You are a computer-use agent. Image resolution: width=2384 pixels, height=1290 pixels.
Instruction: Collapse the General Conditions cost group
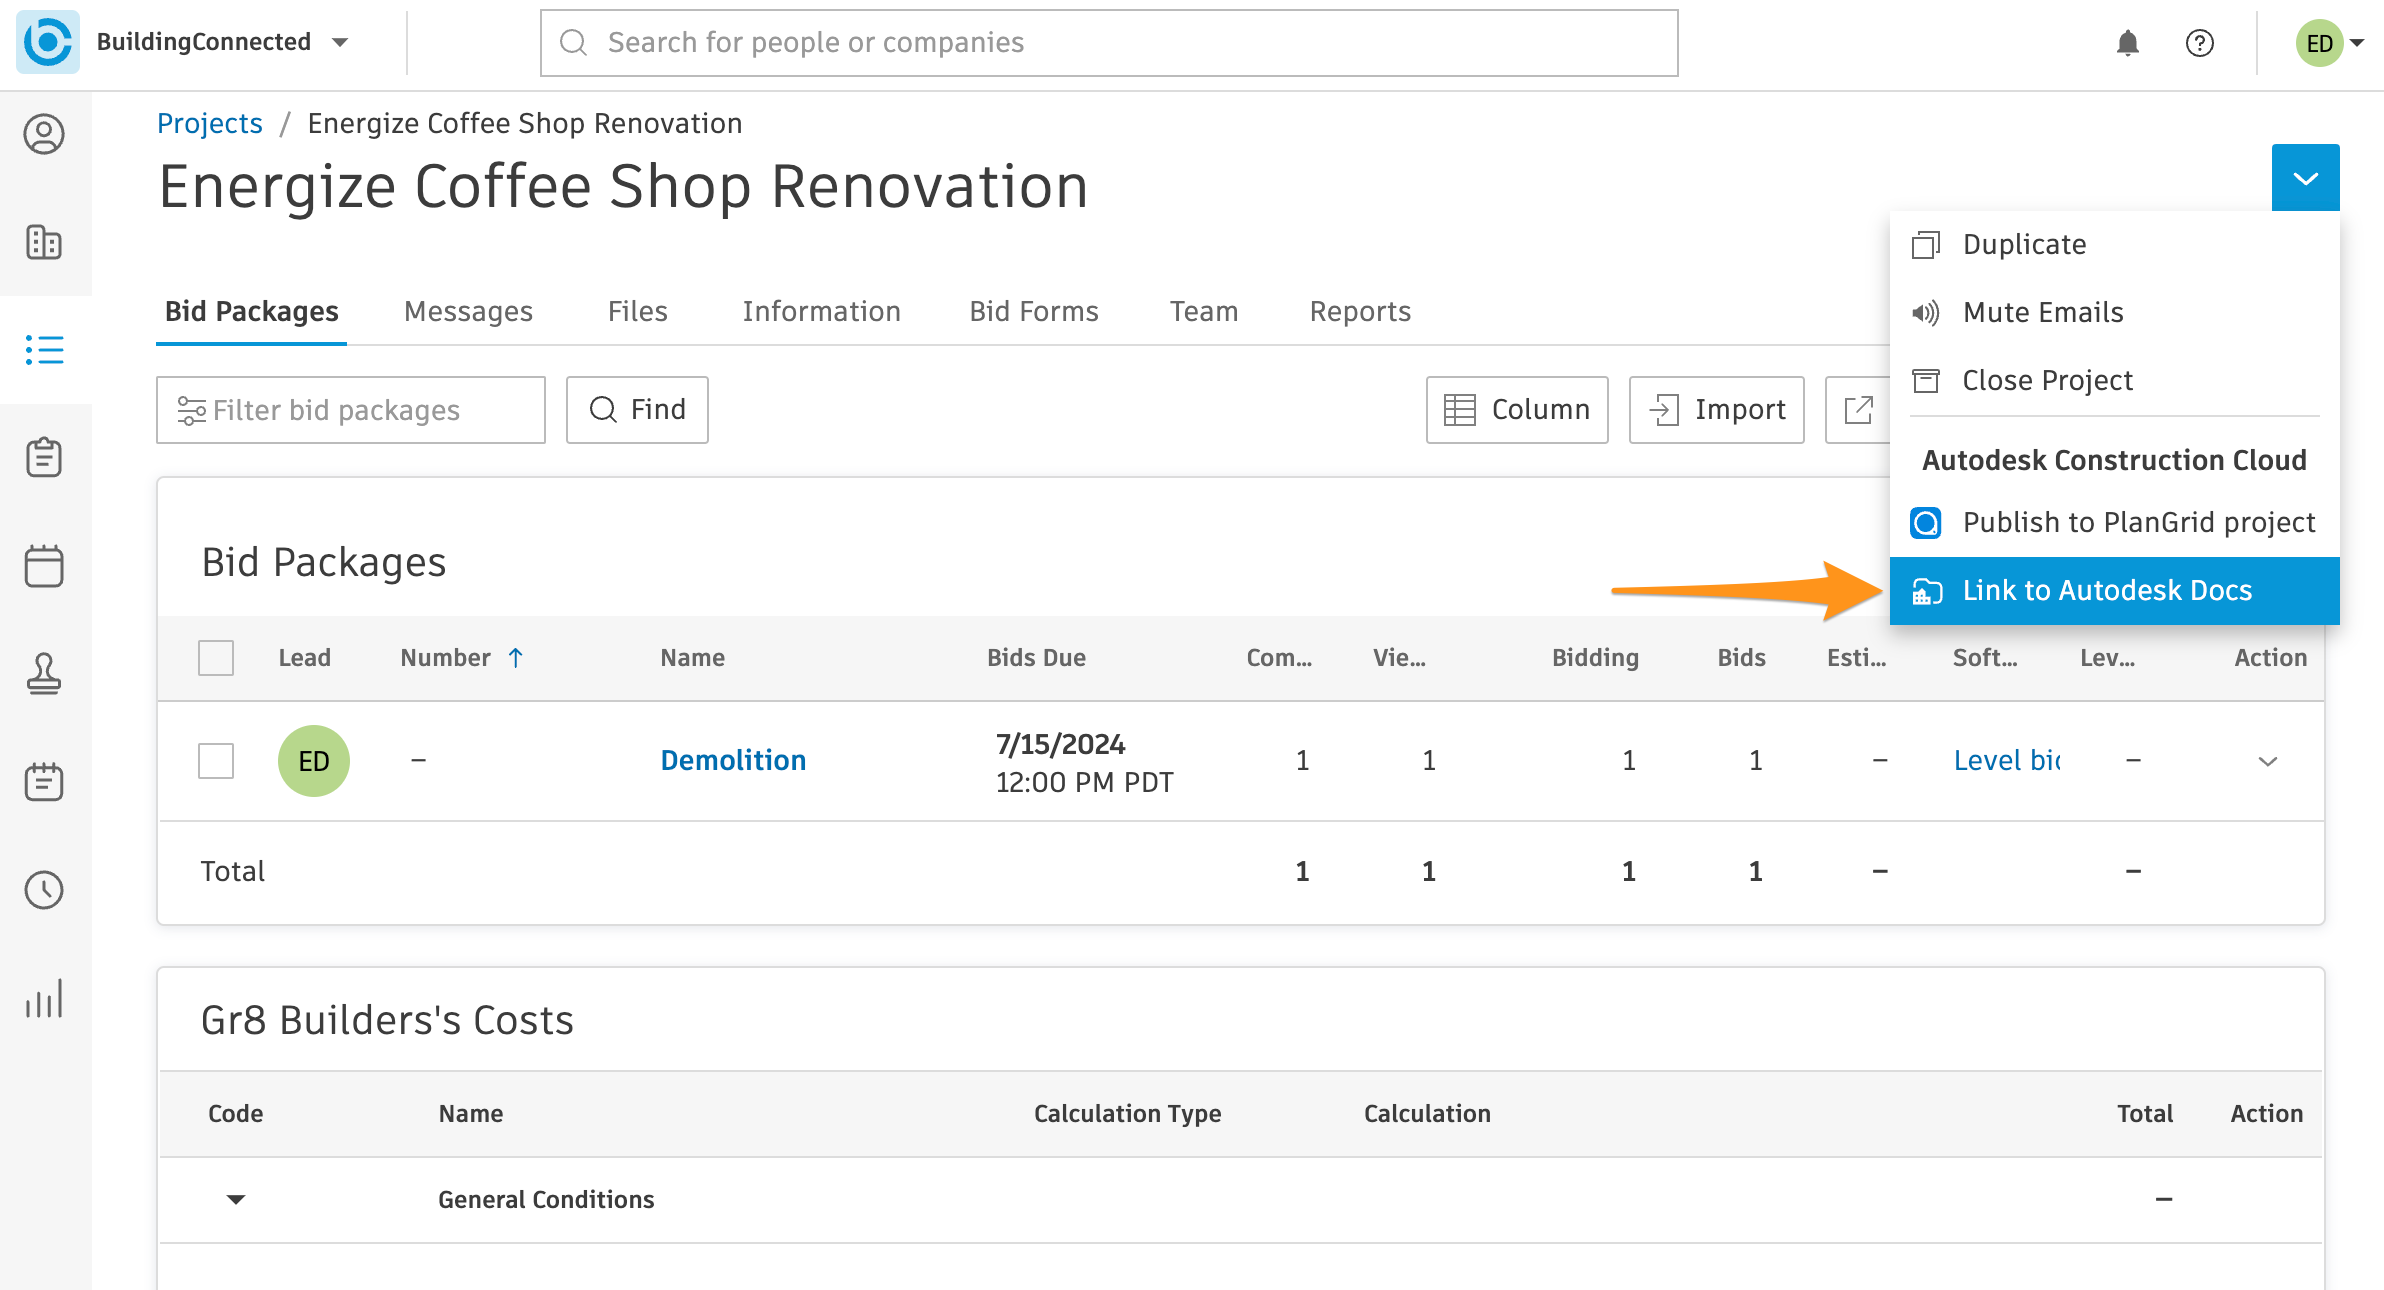pos(236,1199)
